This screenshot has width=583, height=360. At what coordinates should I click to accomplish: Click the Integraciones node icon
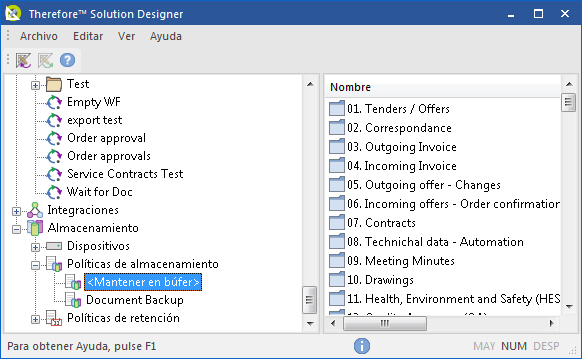point(35,210)
